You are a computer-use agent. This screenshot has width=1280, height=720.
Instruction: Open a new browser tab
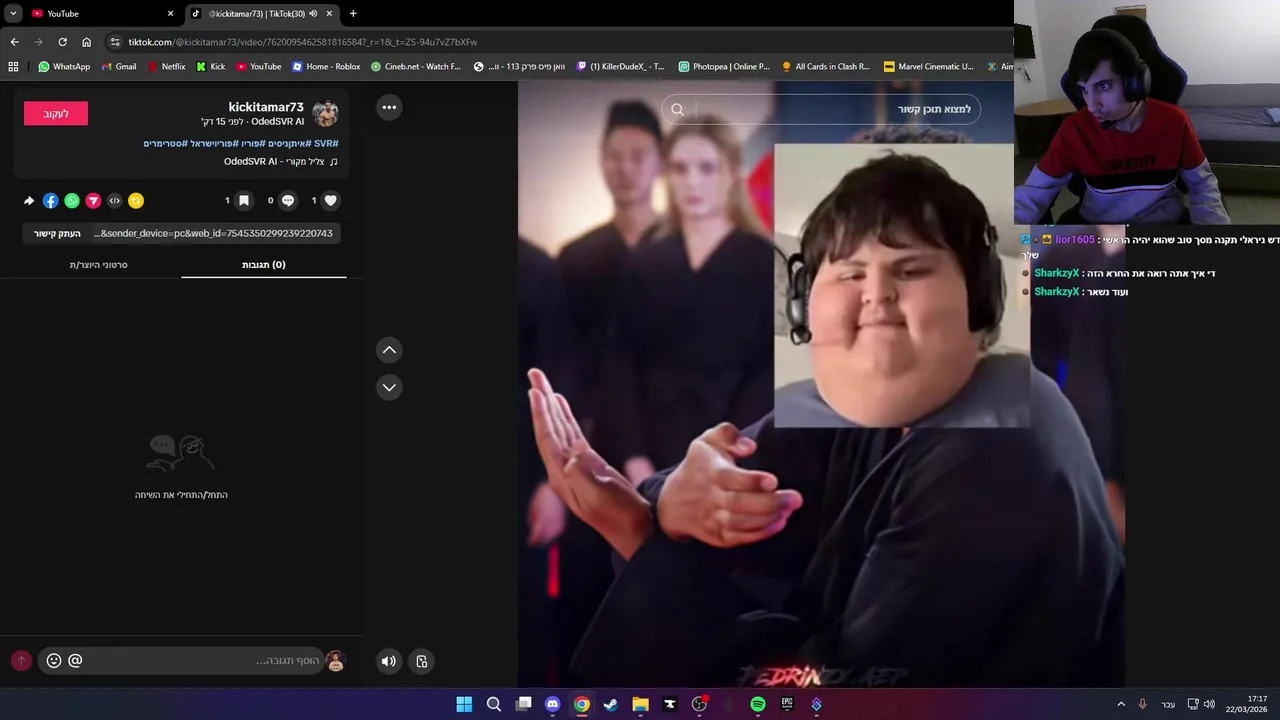coord(353,13)
